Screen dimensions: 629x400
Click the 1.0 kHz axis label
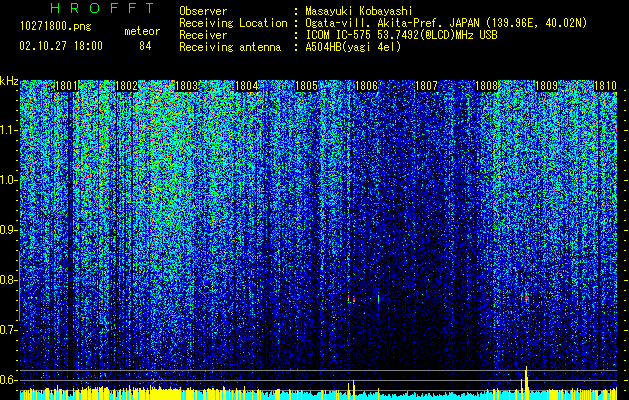(x=8, y=180)
